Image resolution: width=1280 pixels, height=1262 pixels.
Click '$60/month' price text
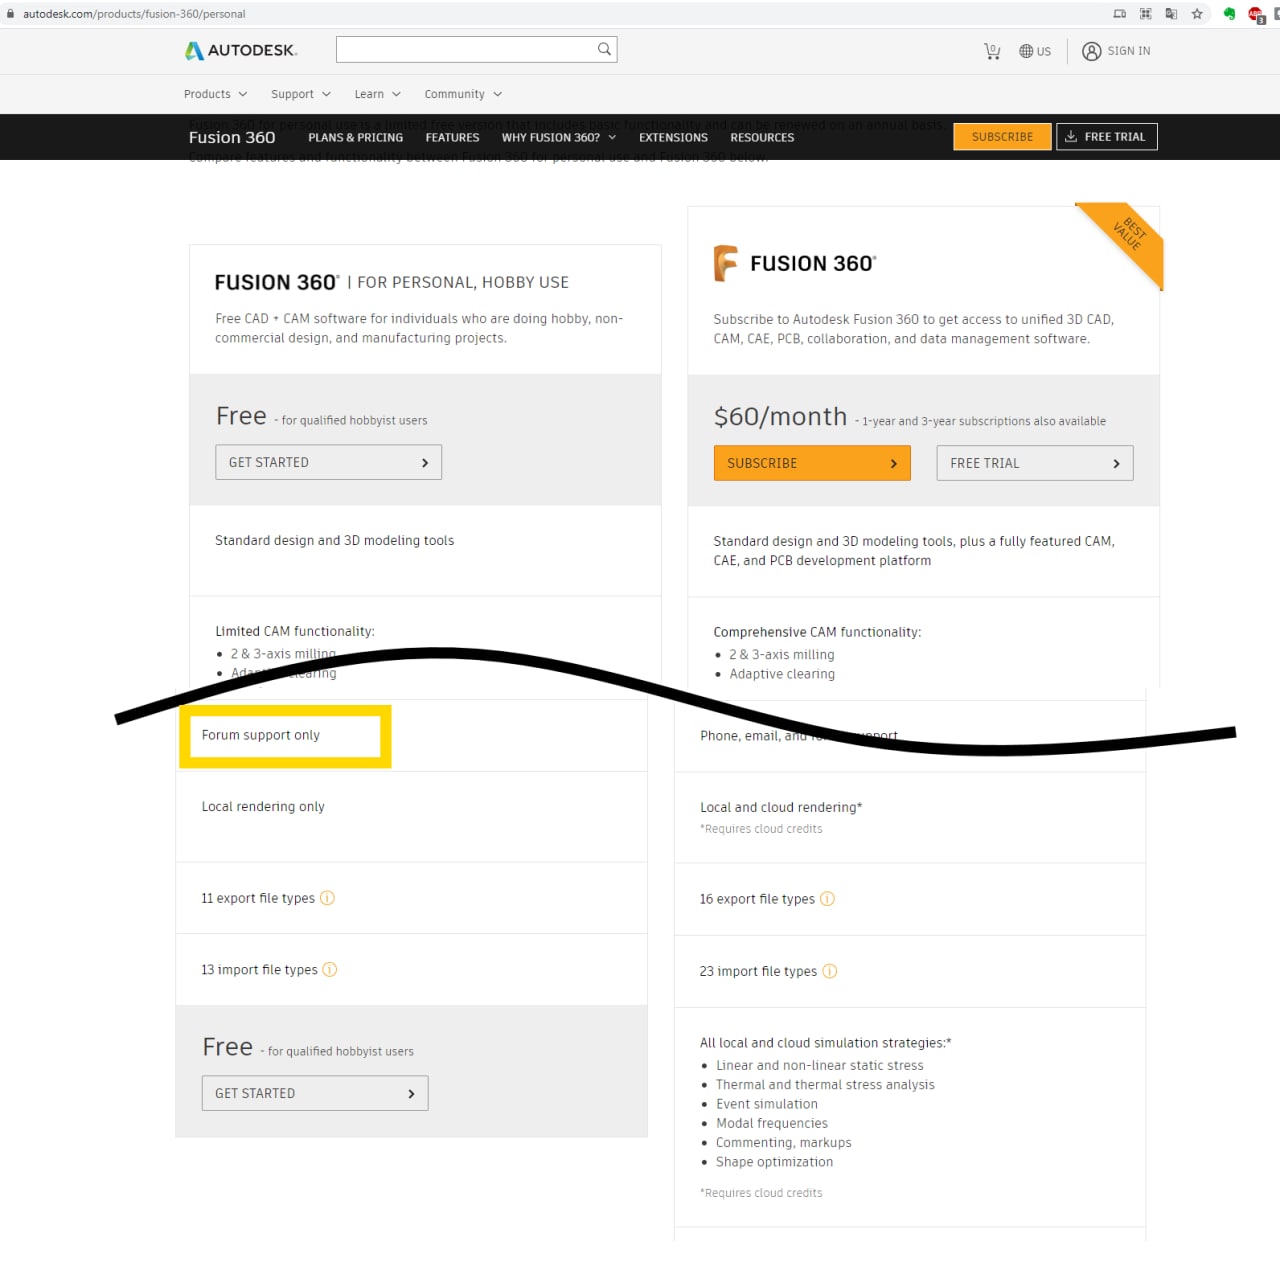pos(780,416)
